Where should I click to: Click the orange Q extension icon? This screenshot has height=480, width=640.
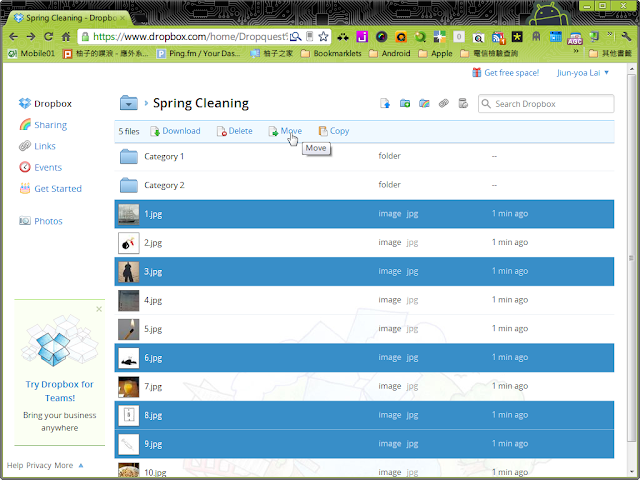[x=401, y=37]
